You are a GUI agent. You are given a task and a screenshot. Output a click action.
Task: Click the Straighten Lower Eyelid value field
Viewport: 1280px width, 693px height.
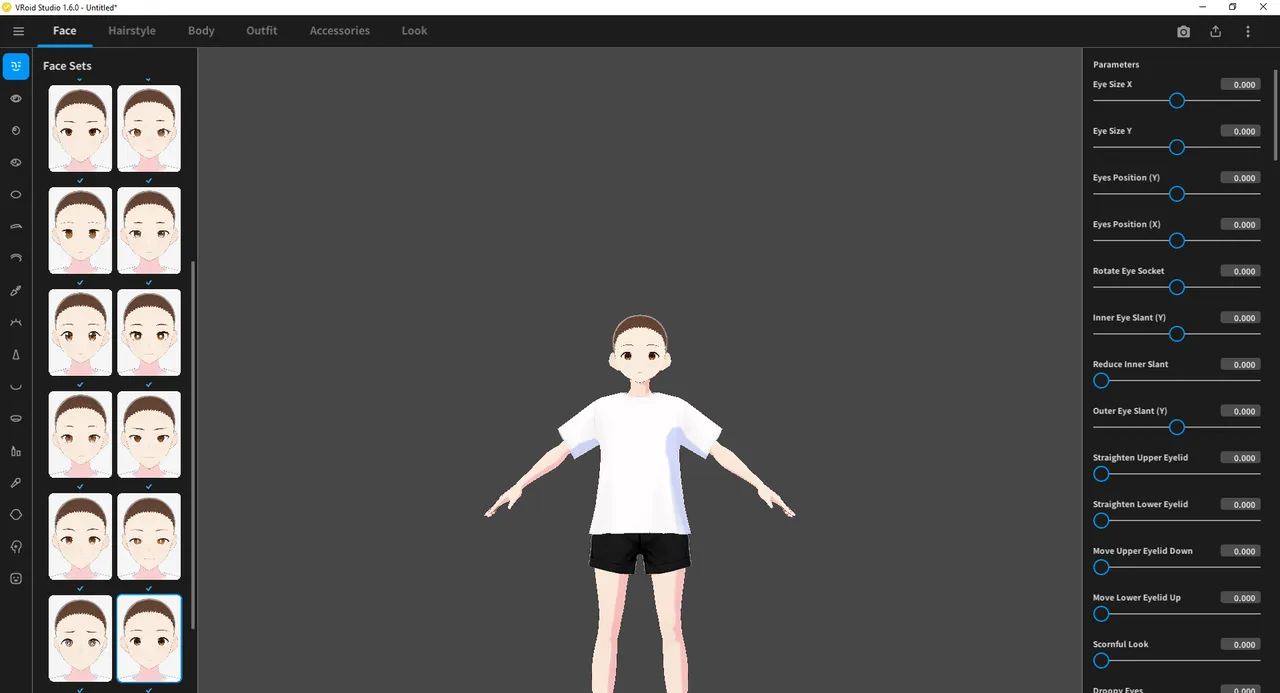1240,505
